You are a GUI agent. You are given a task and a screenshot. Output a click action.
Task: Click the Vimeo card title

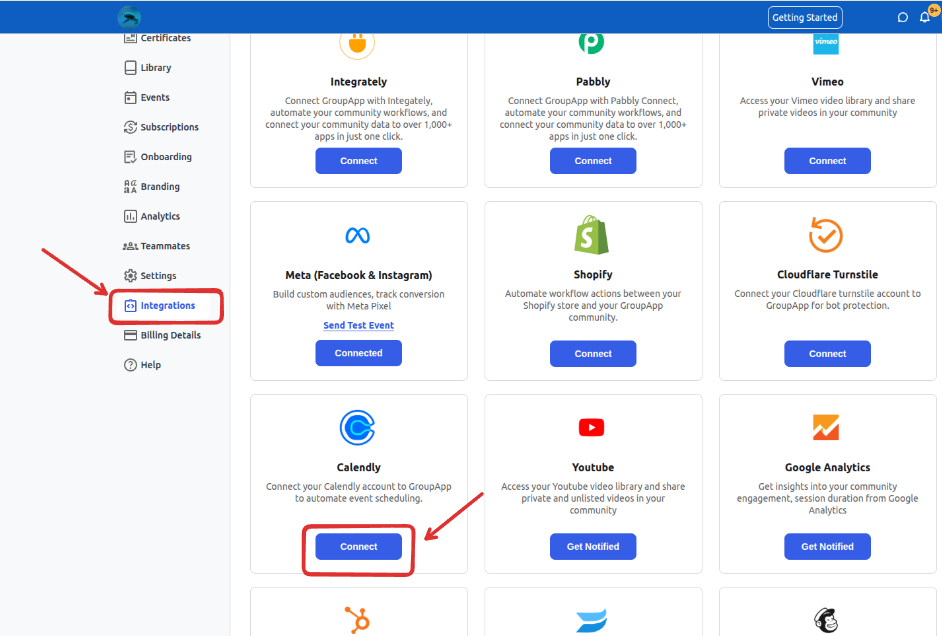pos(827,82)
